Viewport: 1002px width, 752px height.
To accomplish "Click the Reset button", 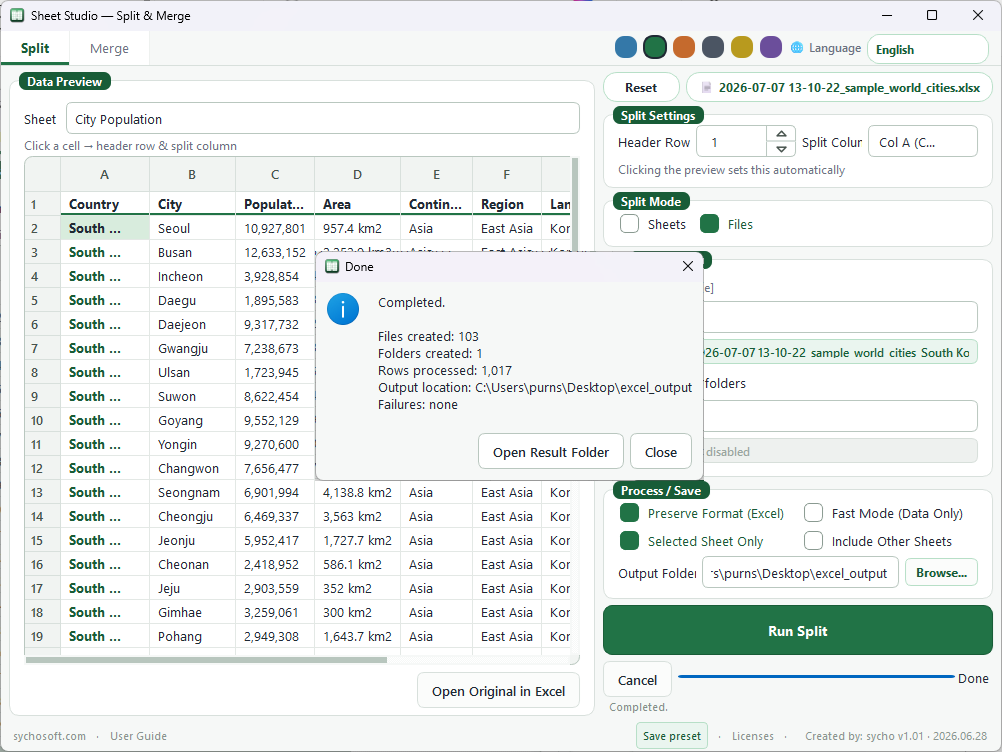I will point(641,88).
